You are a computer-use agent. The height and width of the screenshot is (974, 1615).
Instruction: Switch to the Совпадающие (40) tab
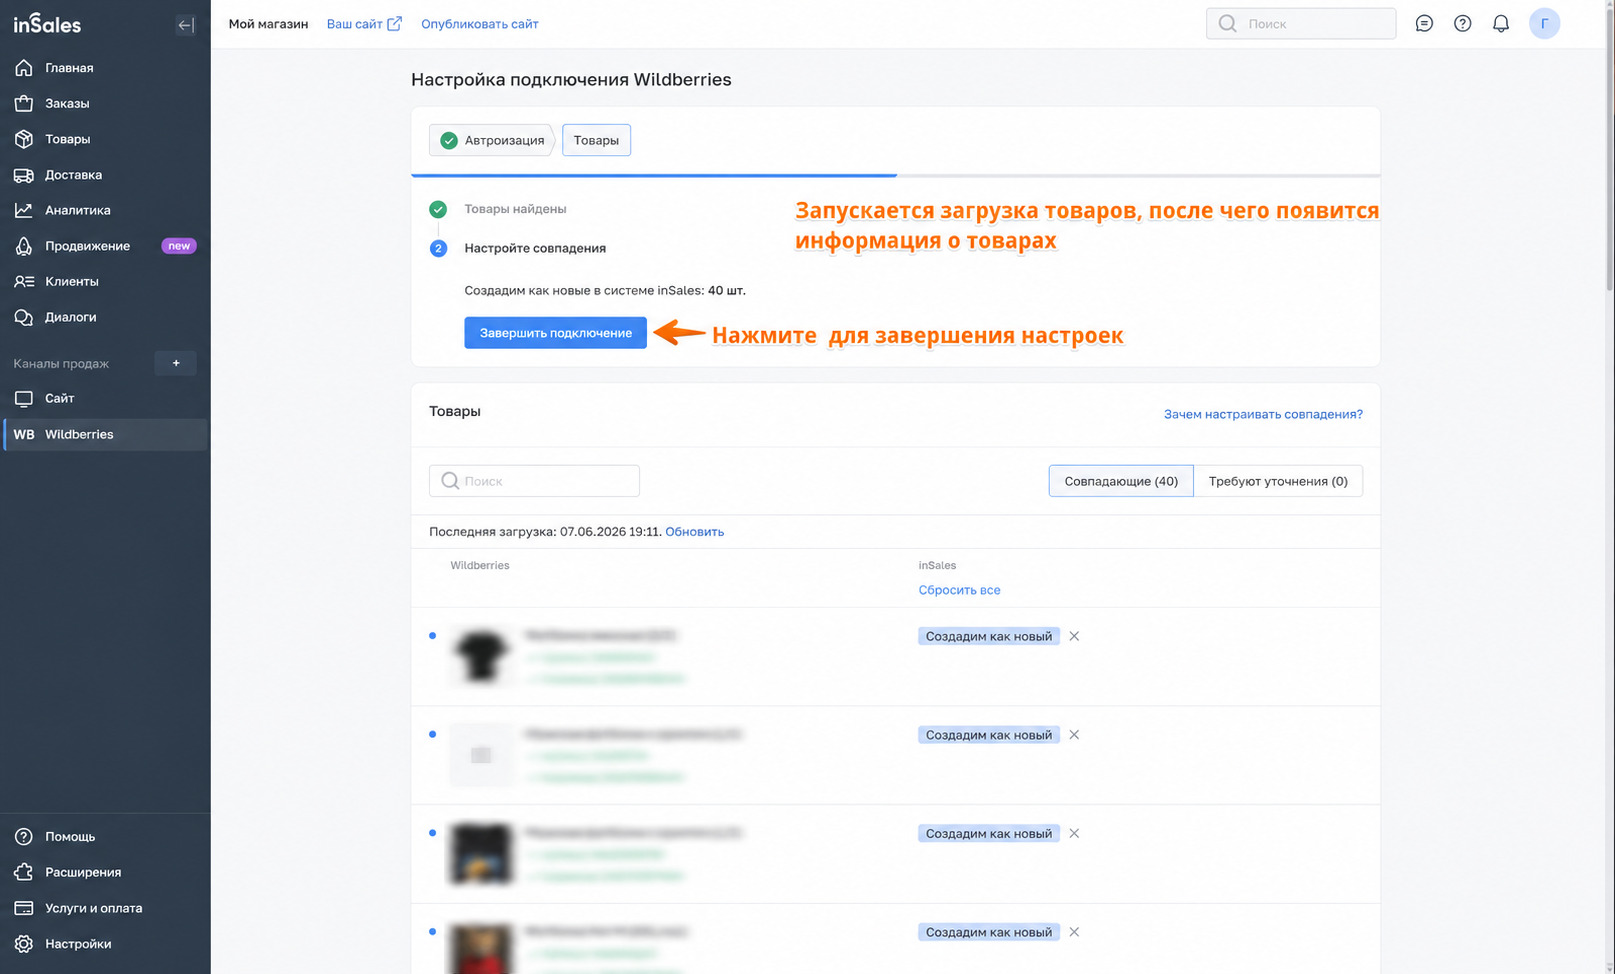(1121, 481)
